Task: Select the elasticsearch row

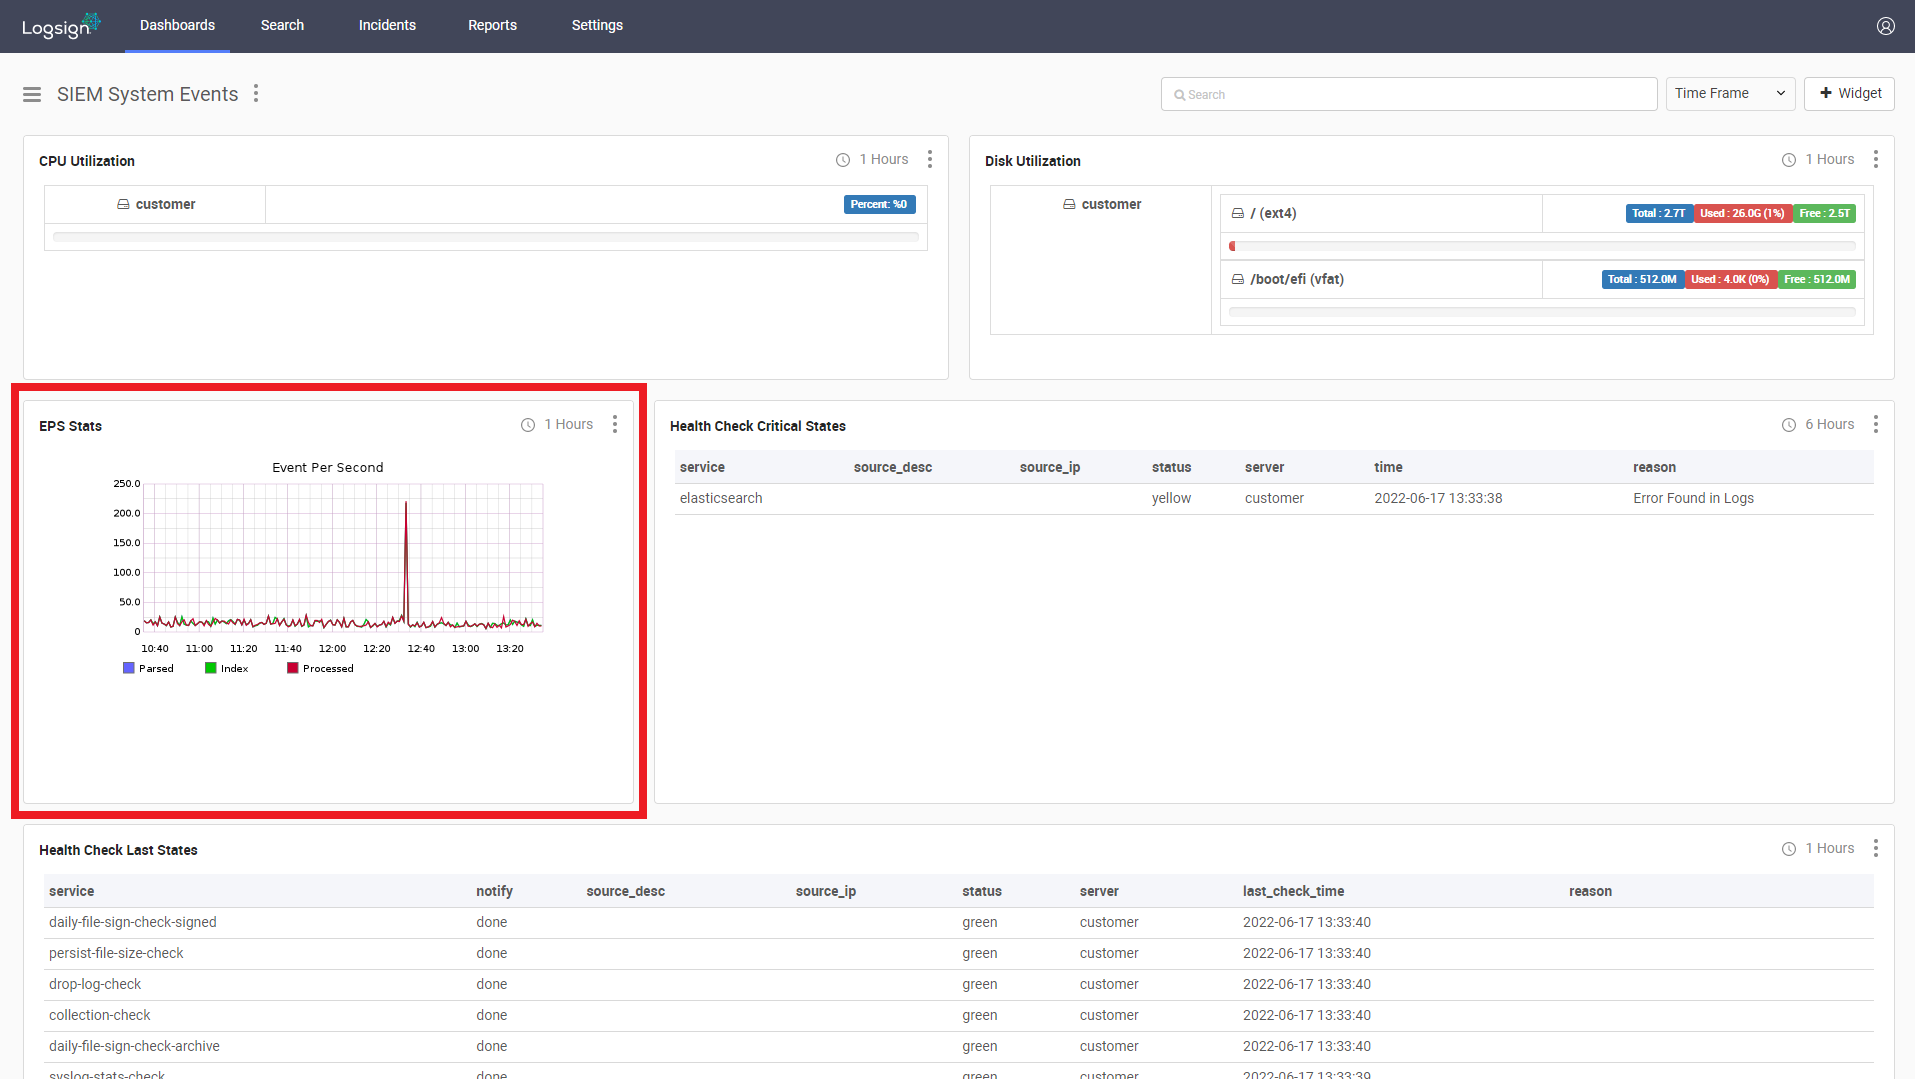Action: click(1274, 498)
